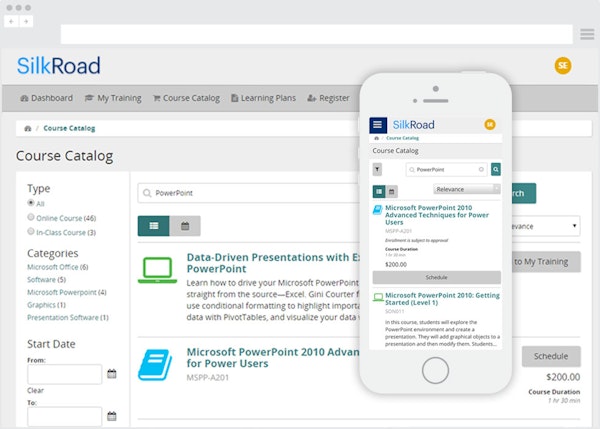Screen dimensions: 600x429
Task: Filter by Graphics (1) category
Action: pyautogui.click(x=46, y=305)
